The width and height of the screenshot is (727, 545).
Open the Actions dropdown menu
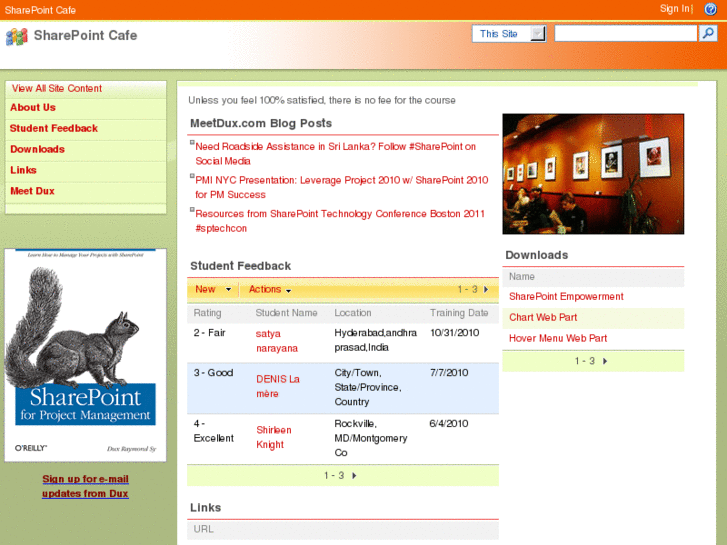[x=270, y=289]
